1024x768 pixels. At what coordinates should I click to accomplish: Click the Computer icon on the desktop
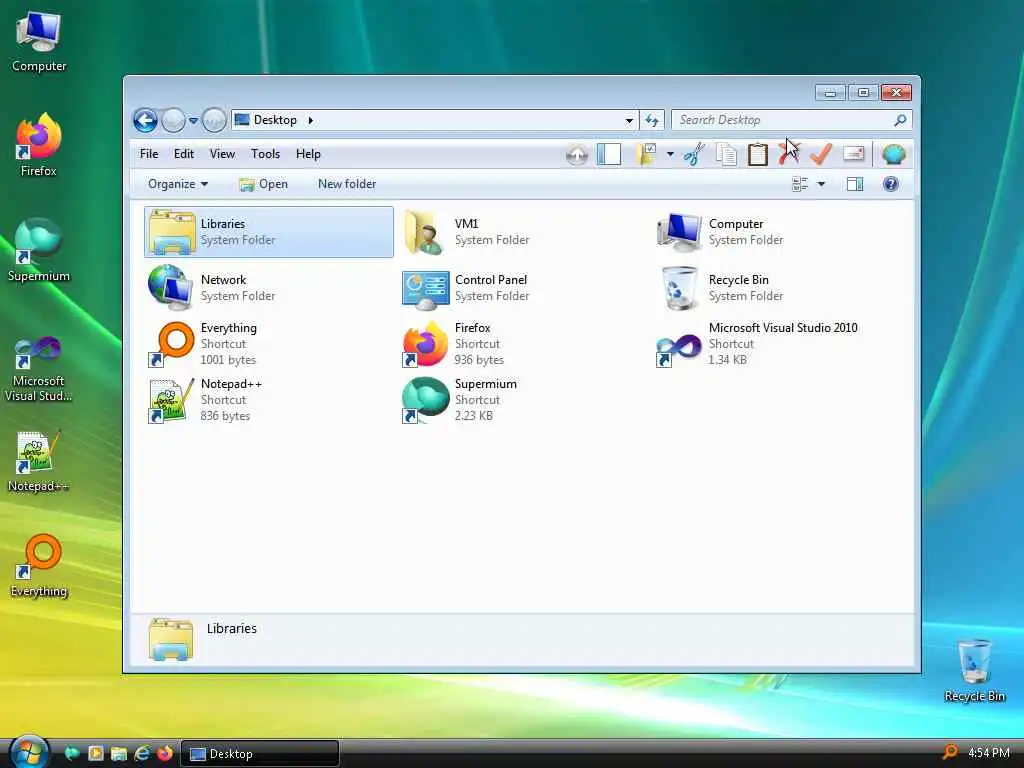[39, 40]
